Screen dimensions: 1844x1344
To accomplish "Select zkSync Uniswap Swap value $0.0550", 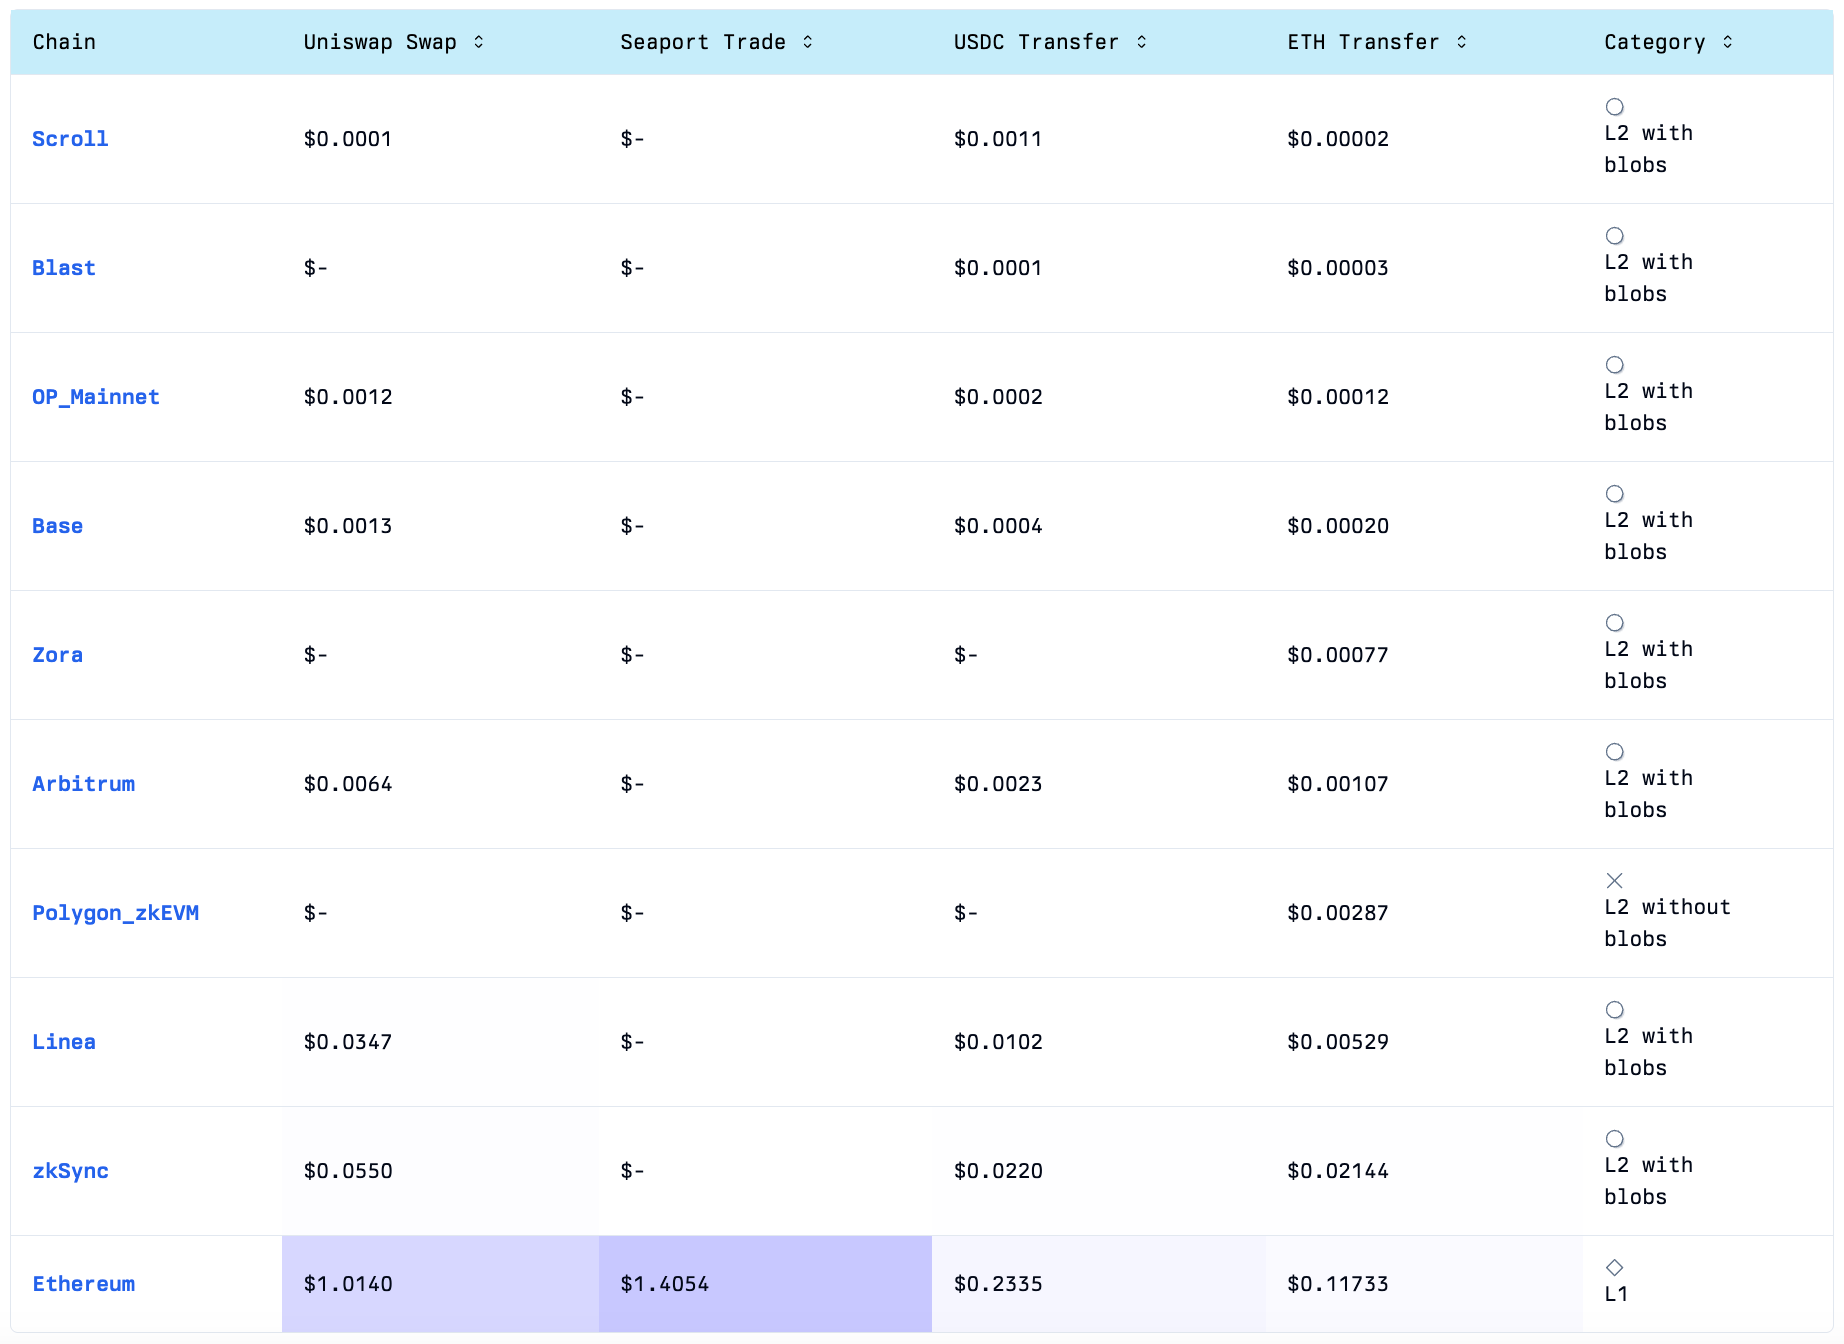I will (348, 1171).
